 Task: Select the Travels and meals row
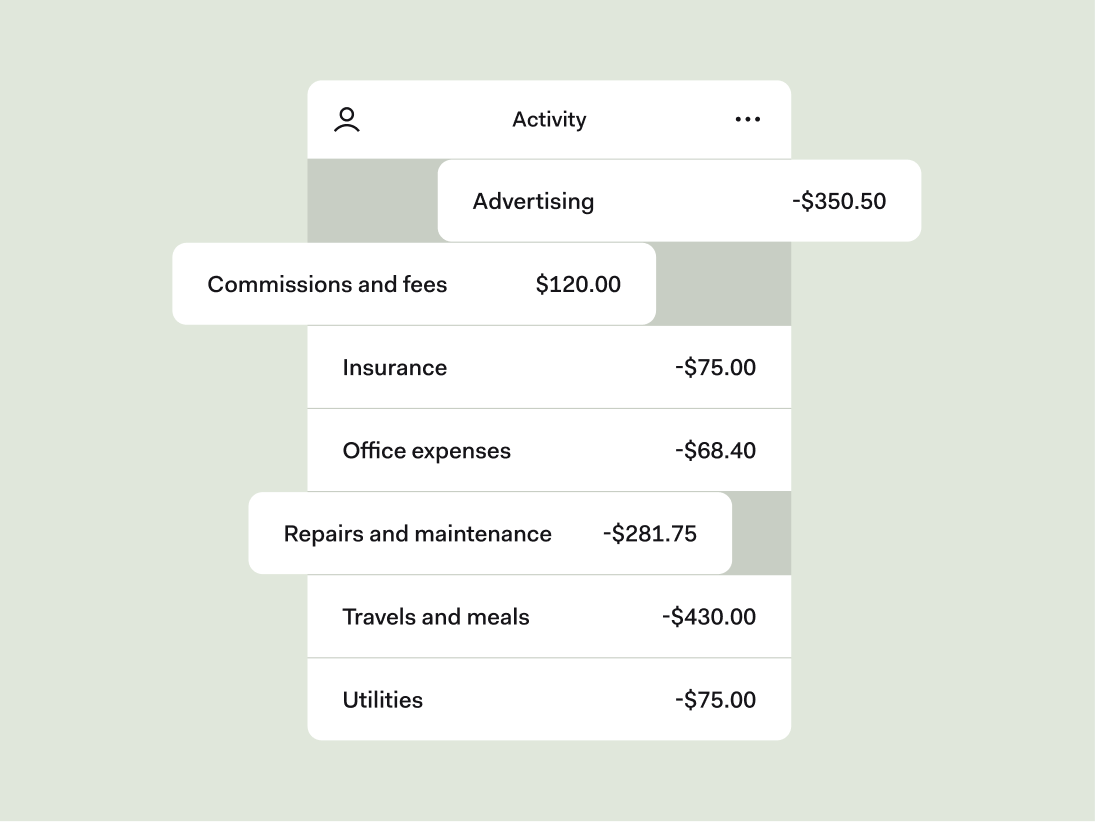pyautogui.click(x=549, y=616)
